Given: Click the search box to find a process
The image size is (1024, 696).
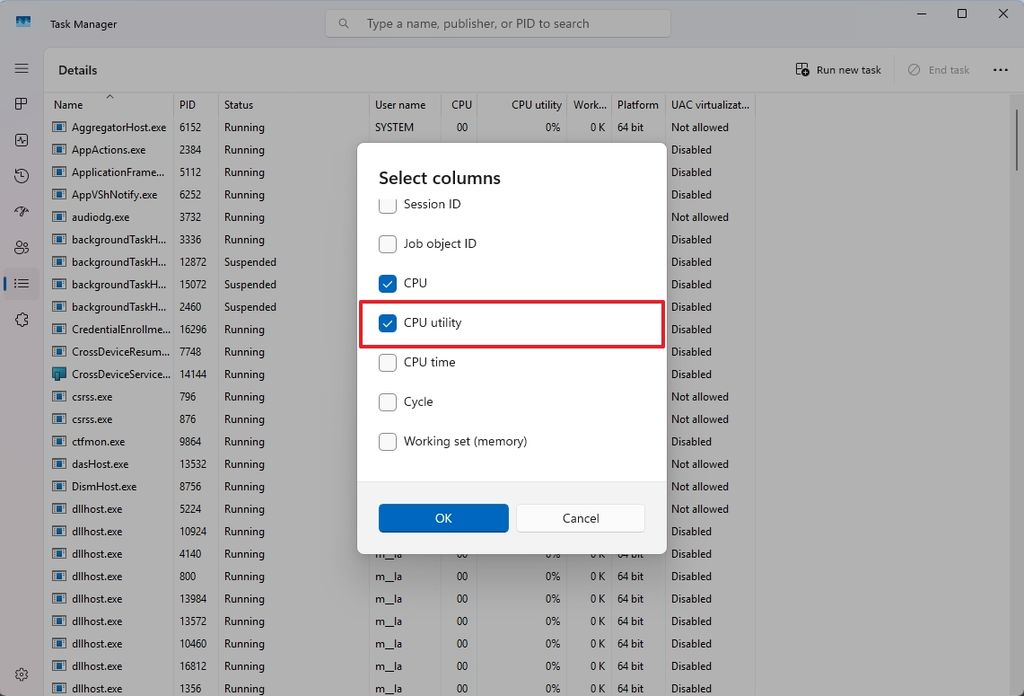Looking at the screenshot, I should (x=497, y=22).
